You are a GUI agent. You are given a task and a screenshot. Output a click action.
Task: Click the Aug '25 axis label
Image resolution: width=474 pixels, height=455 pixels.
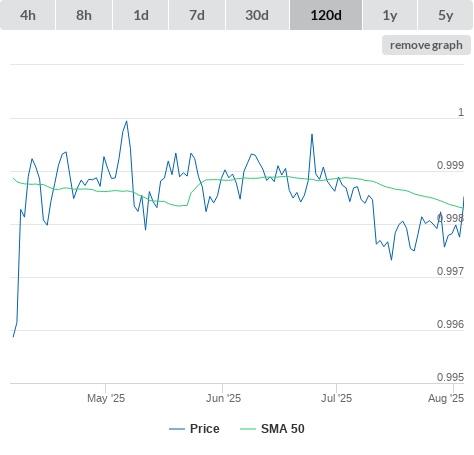click(x=446, y=398)
